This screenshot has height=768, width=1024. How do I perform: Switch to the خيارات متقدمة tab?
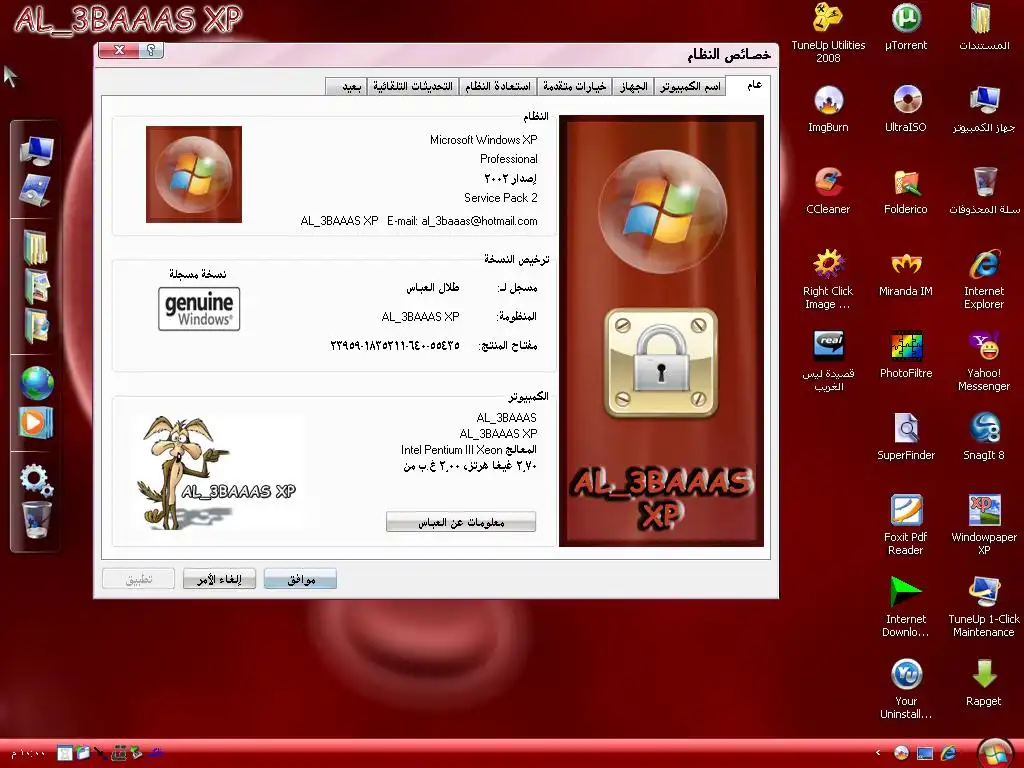pyautogui.click(x=575, y=86)
